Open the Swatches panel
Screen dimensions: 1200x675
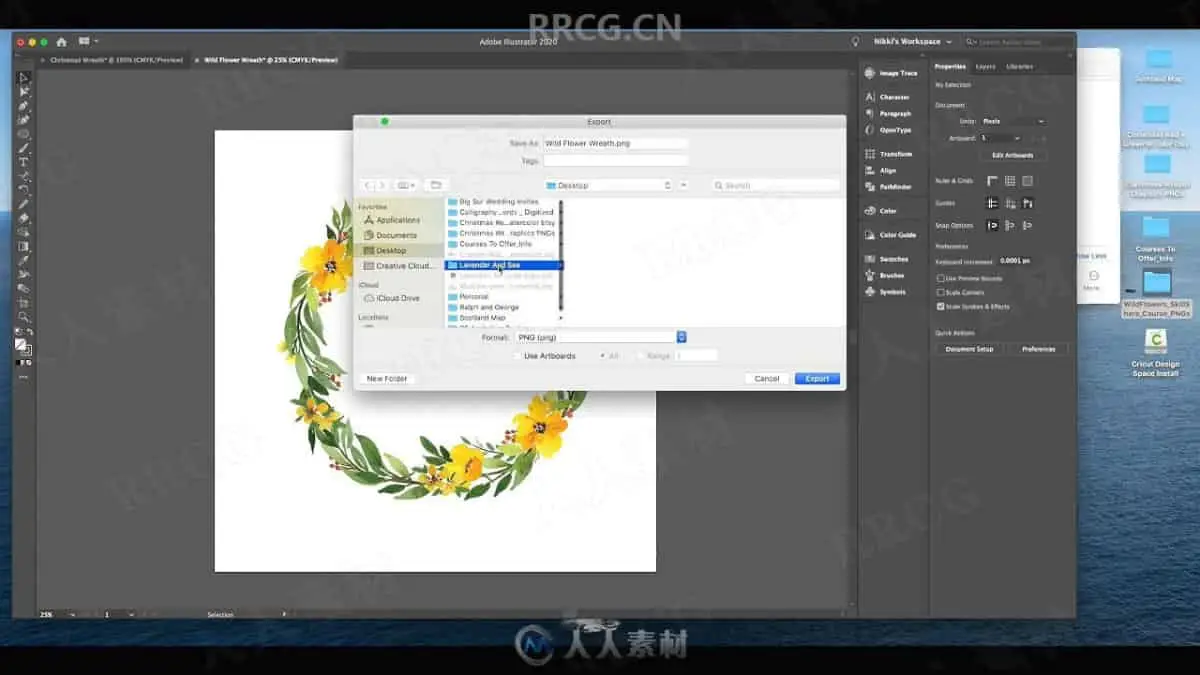(x=885, y=259)
